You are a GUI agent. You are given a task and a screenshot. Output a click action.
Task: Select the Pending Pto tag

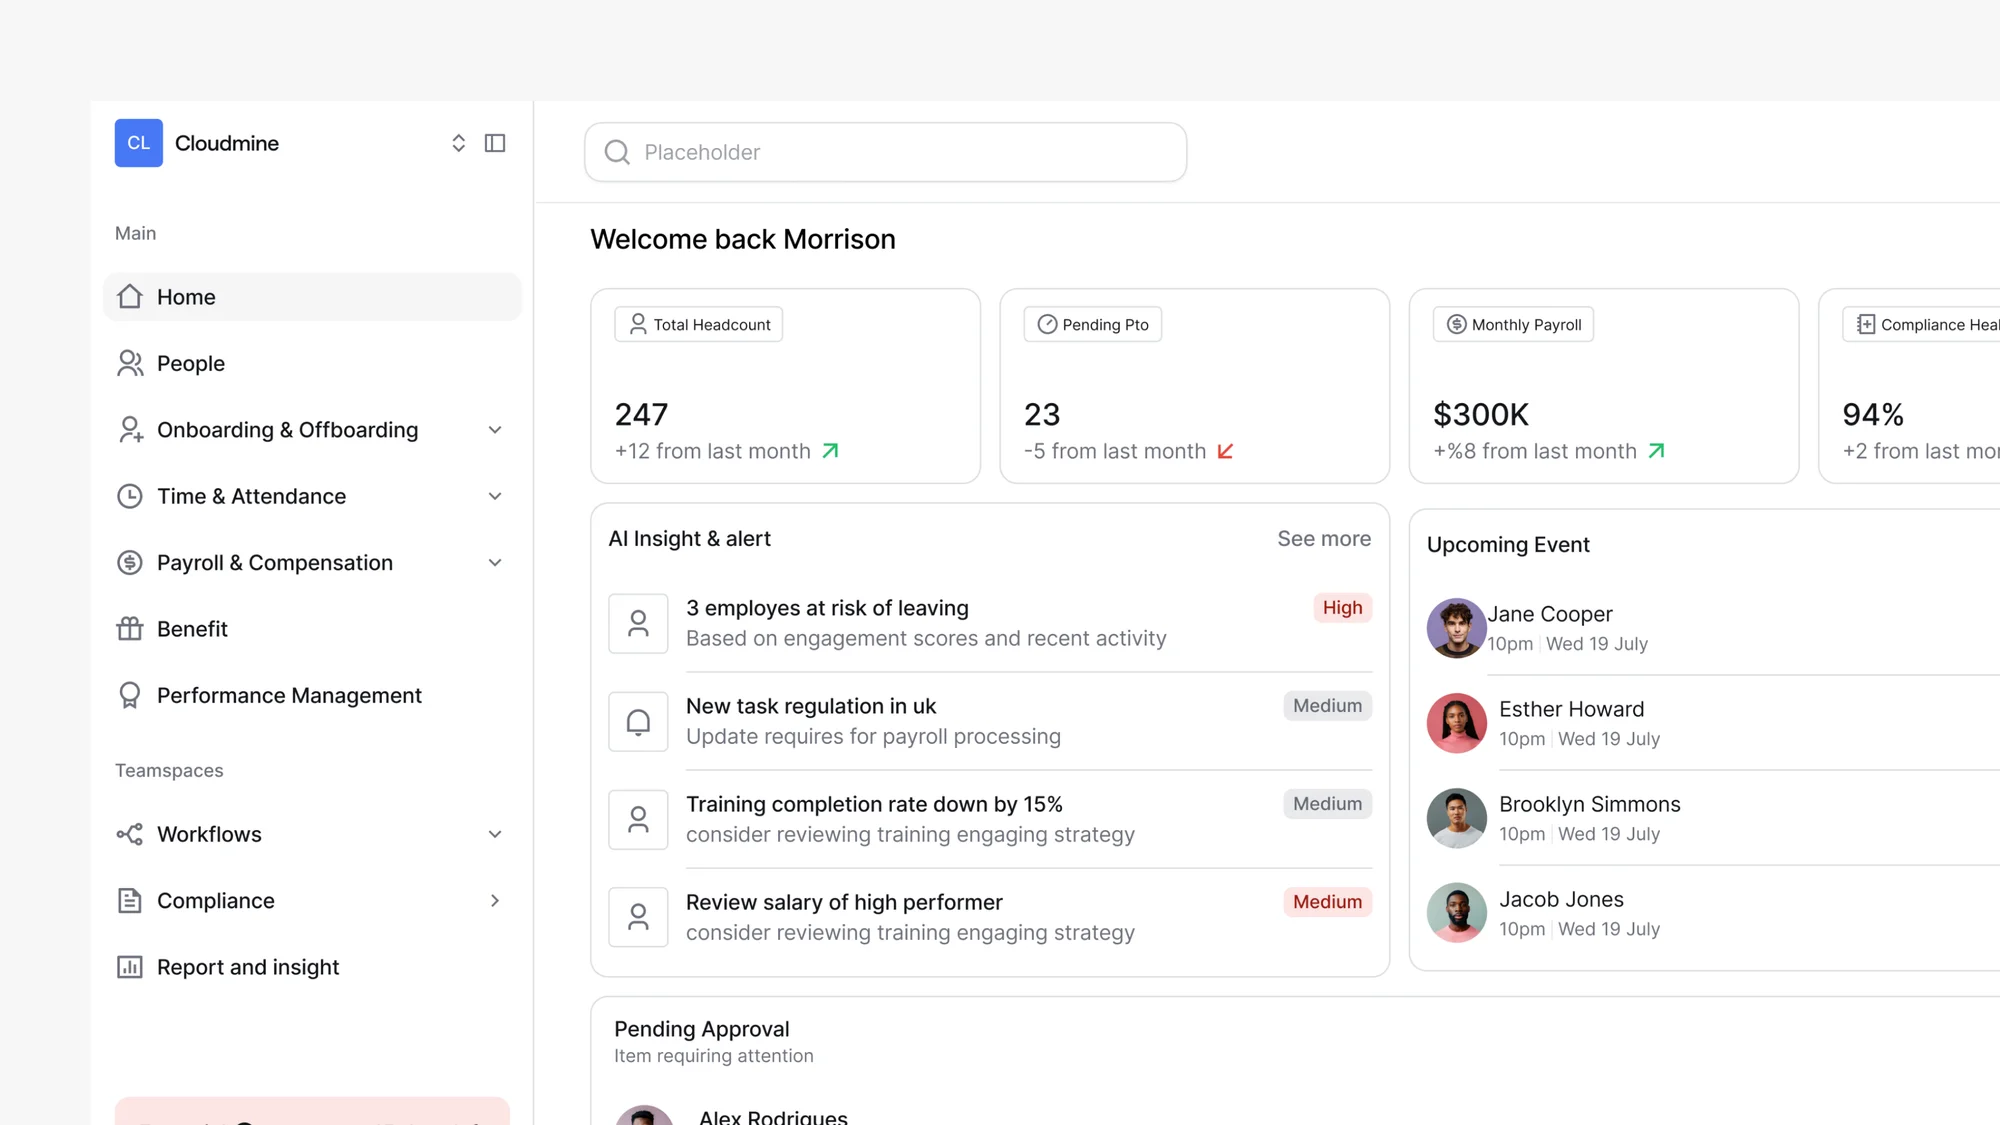point(1093,325)
